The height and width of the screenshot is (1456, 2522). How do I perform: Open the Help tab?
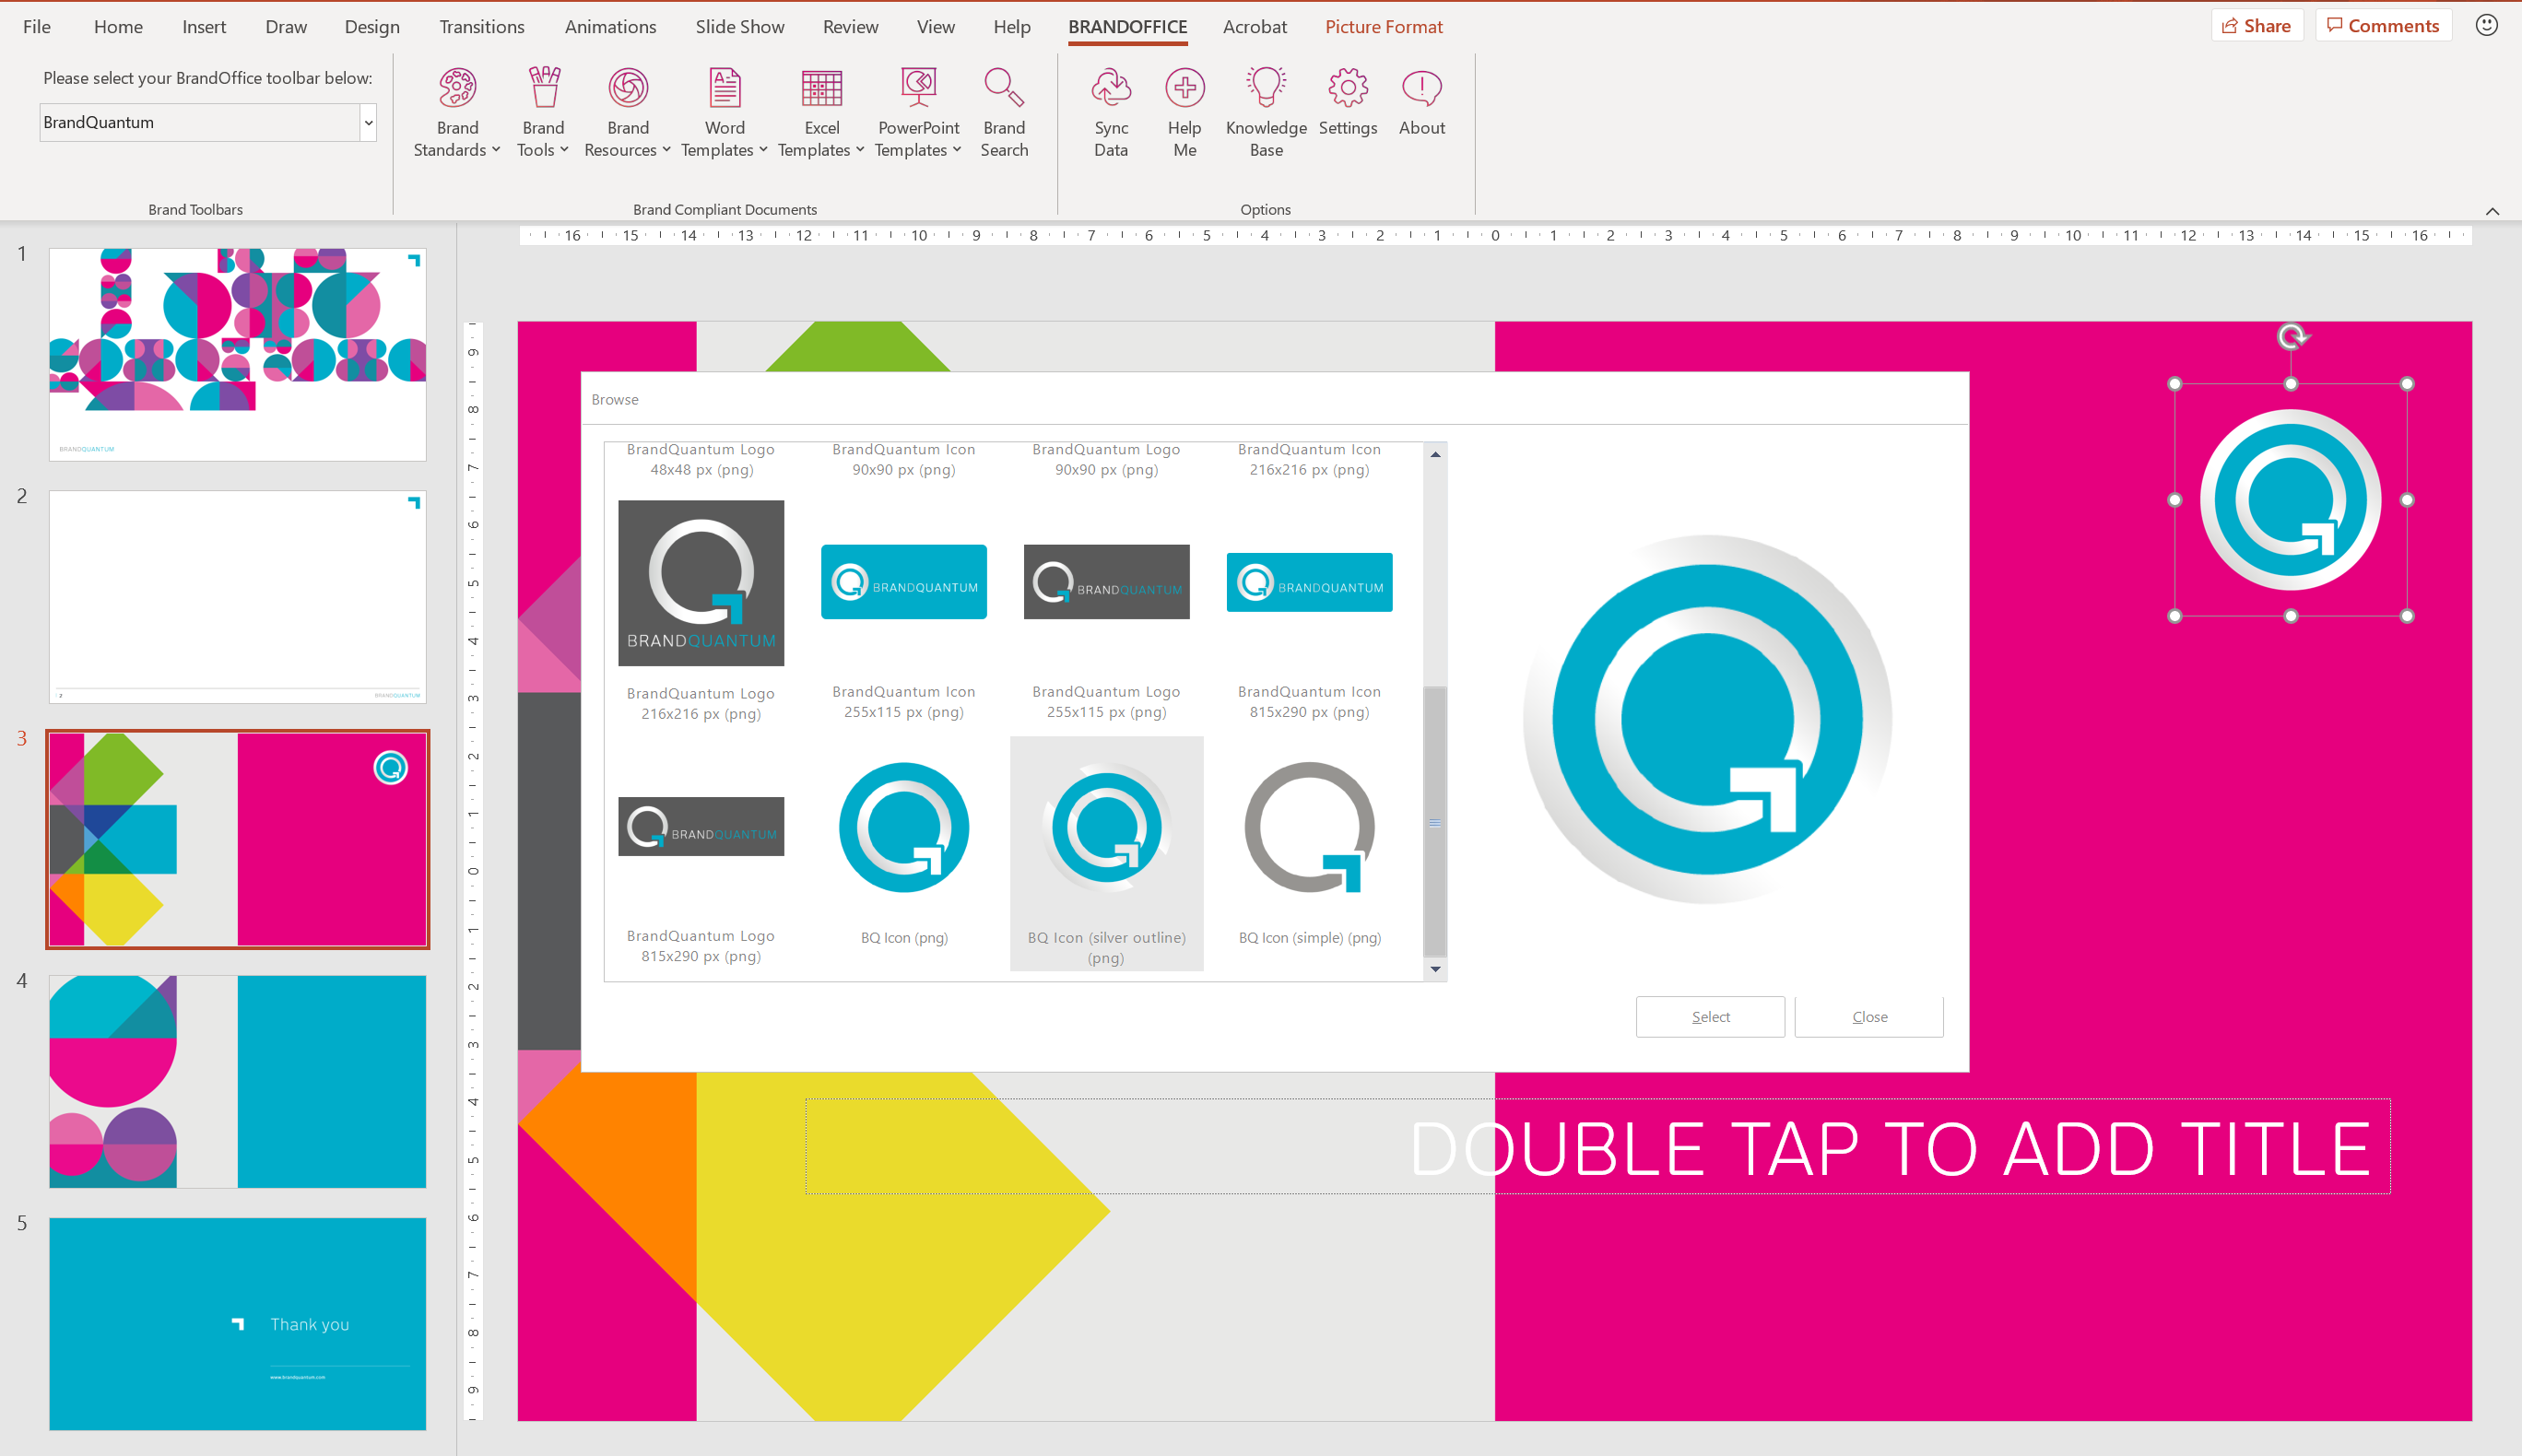[1011, 27]
